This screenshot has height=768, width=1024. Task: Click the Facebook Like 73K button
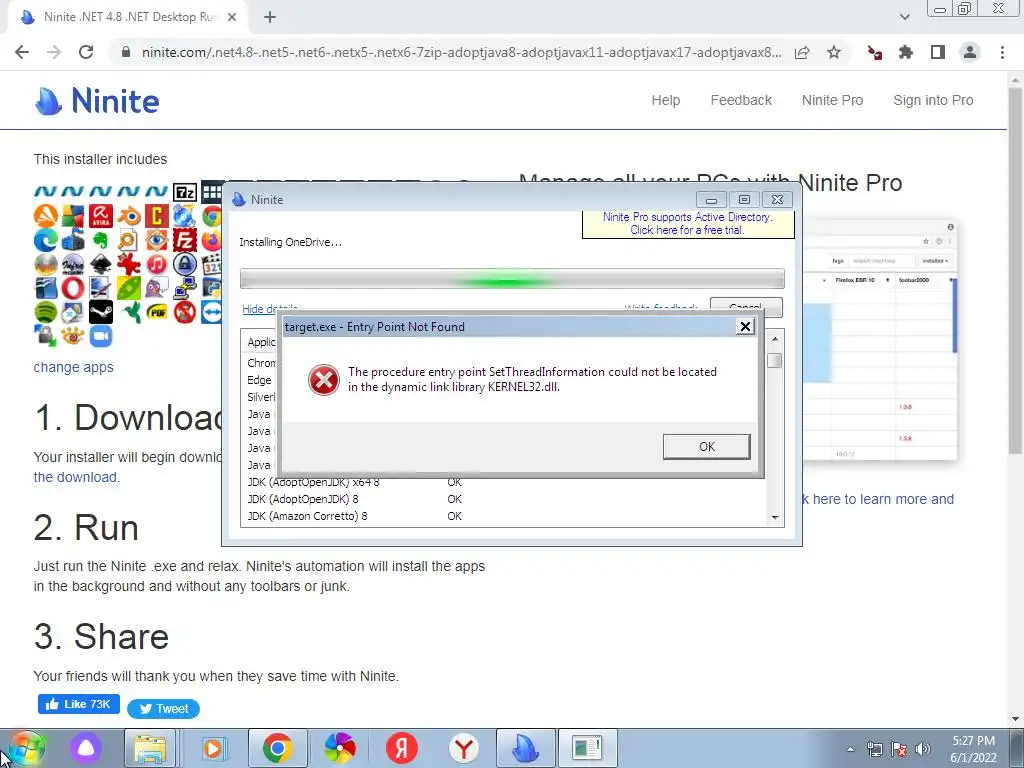tap(78, 704)
